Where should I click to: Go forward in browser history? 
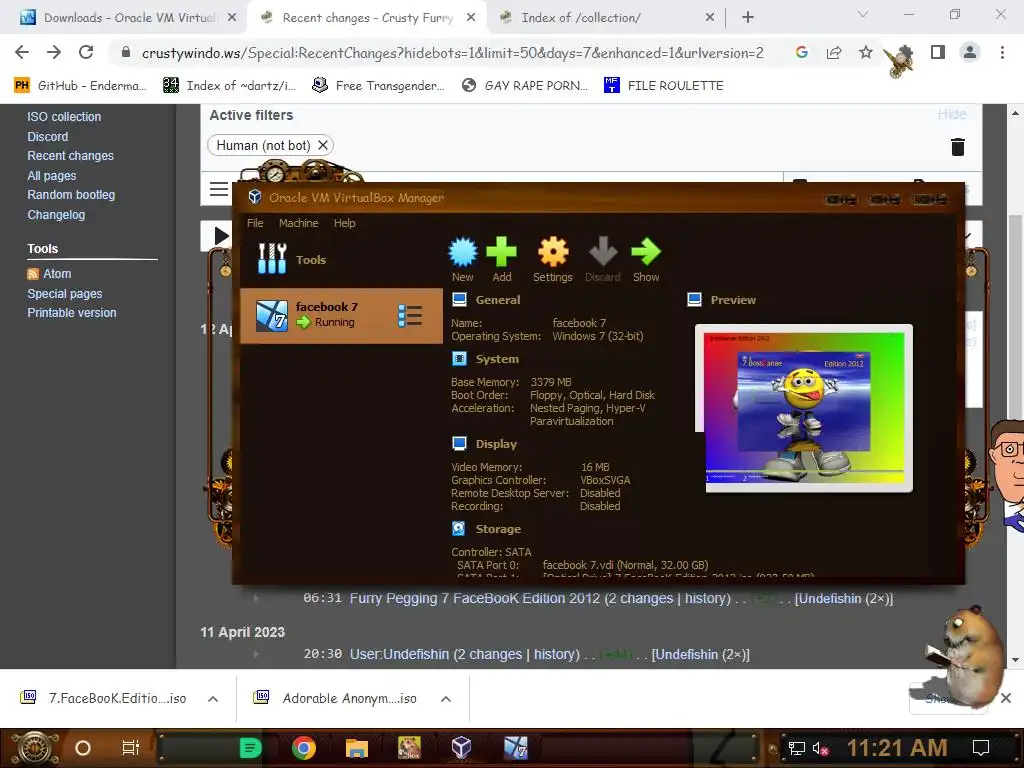[x=54, y=52]
